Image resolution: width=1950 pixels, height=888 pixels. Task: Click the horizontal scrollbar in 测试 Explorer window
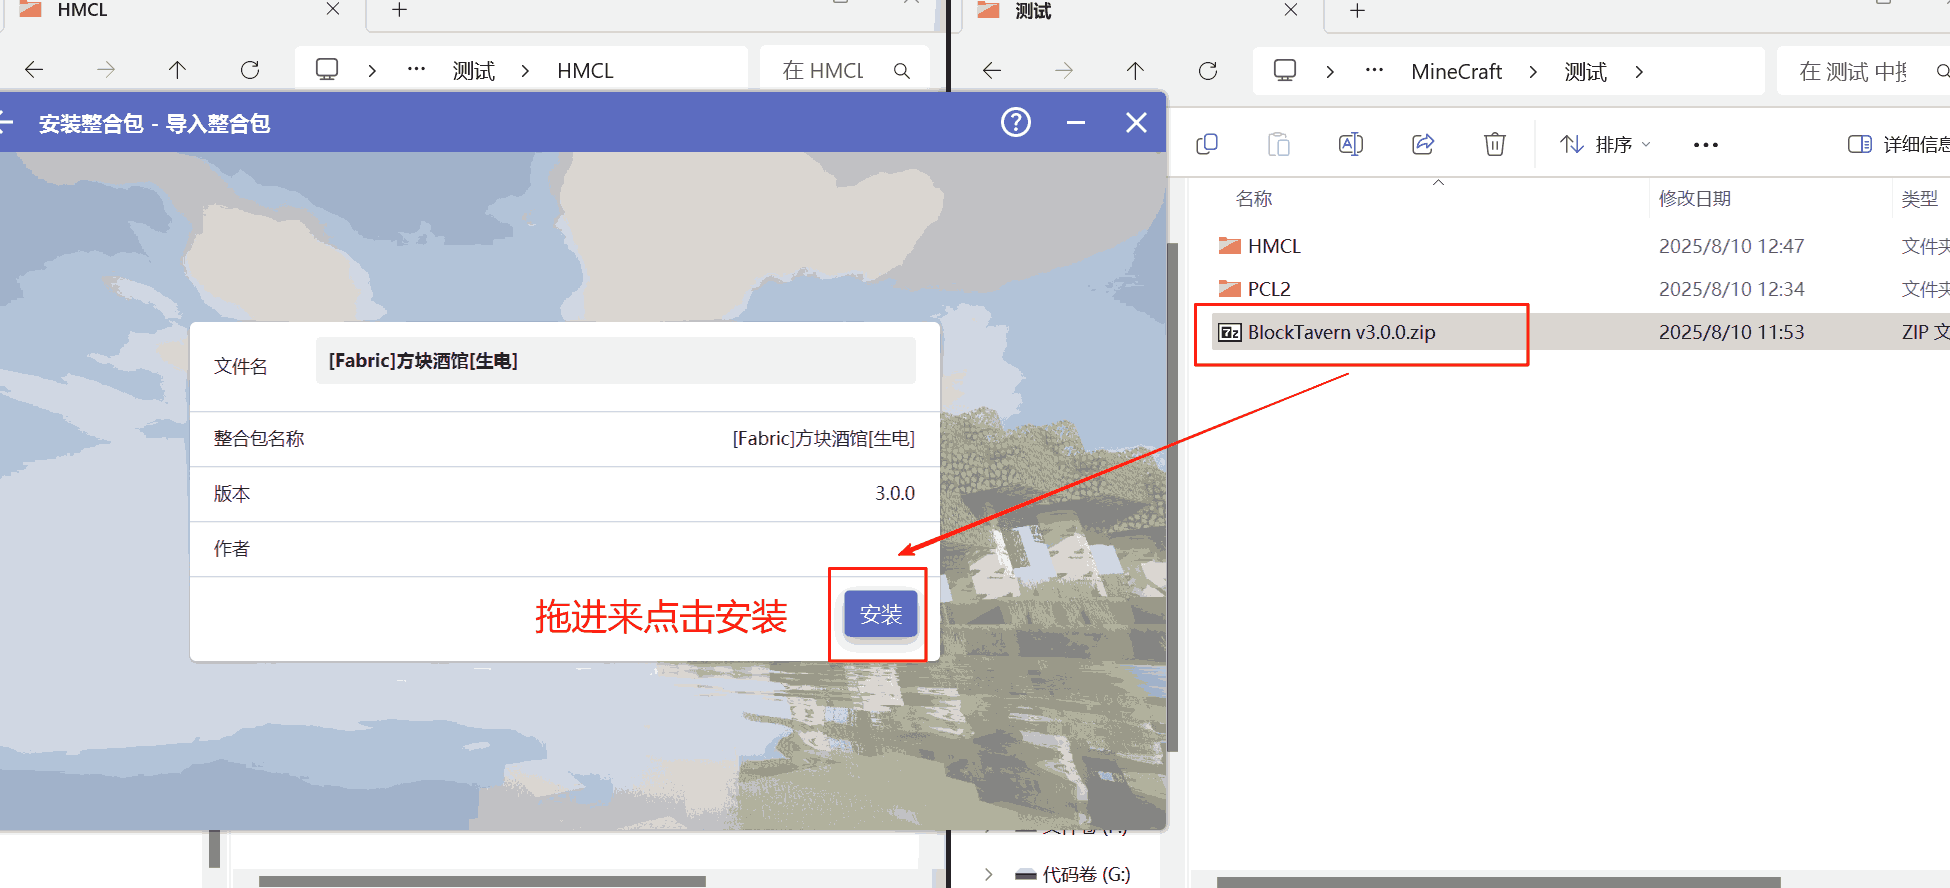[1498, 882]
